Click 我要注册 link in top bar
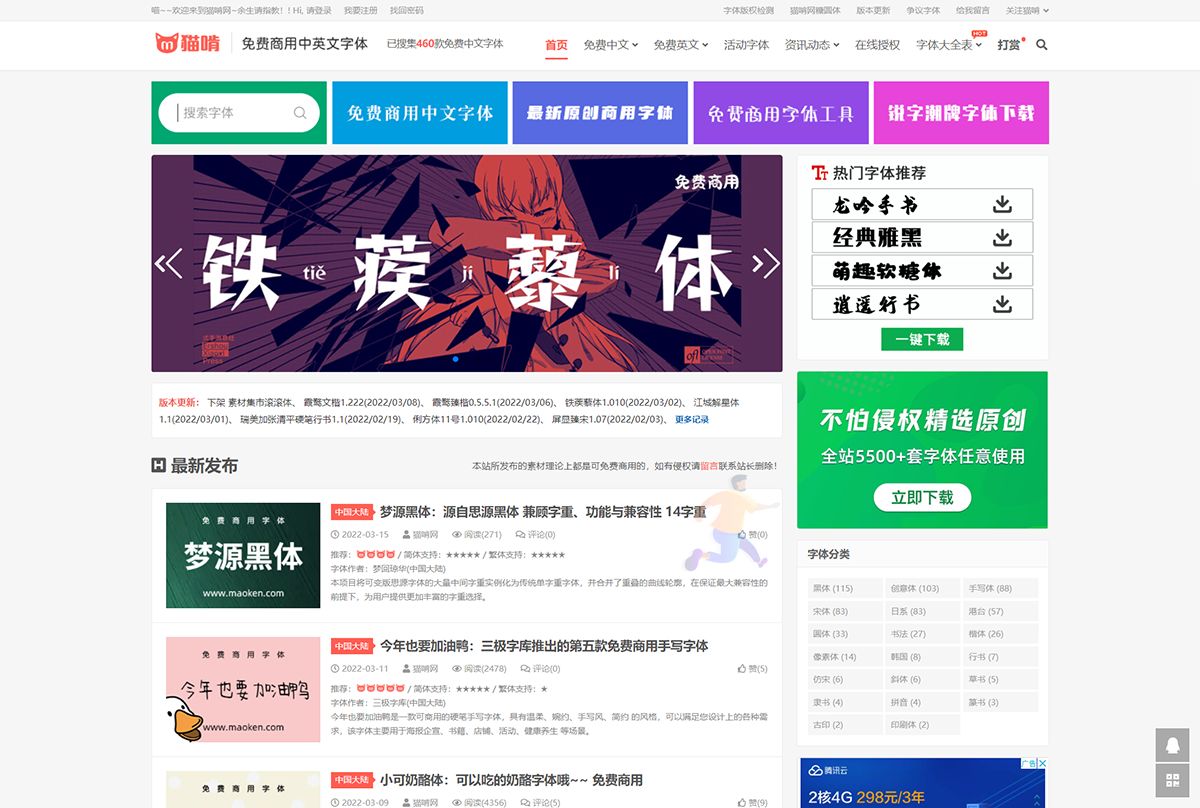The height and width of the screenshot is (808, 1200). (x=360, y=11)
